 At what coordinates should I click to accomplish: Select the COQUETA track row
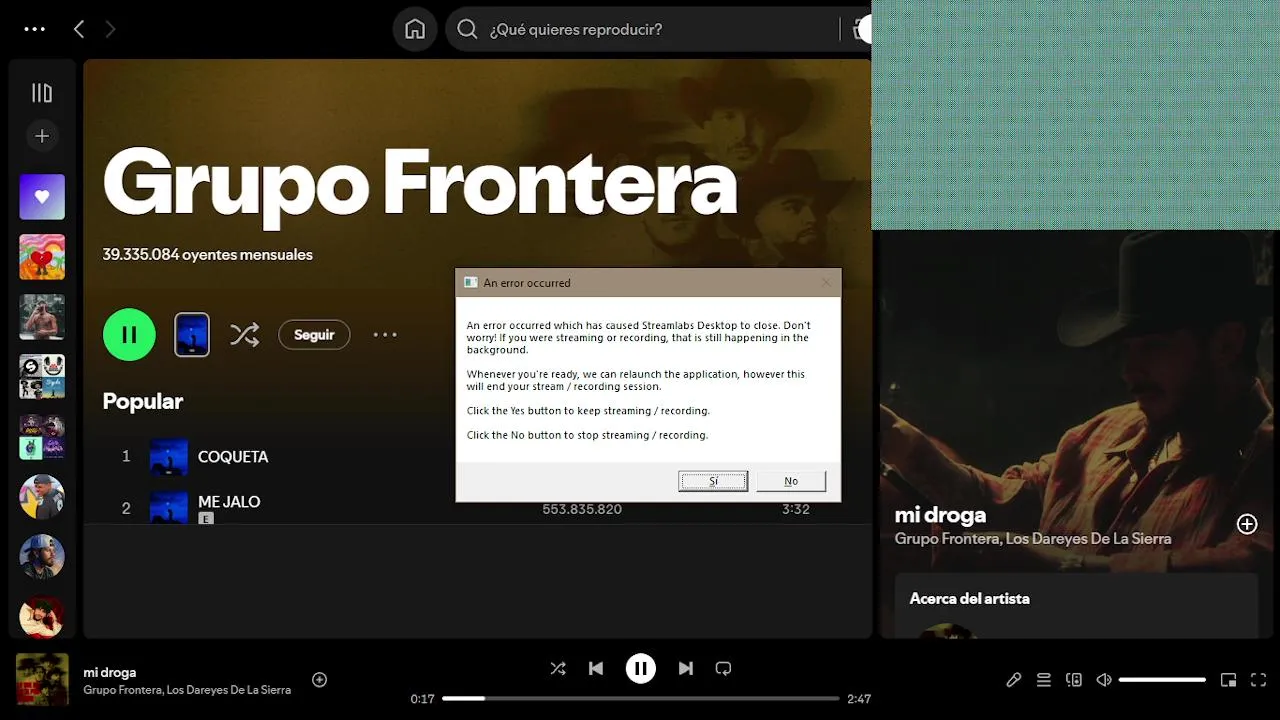477,456
